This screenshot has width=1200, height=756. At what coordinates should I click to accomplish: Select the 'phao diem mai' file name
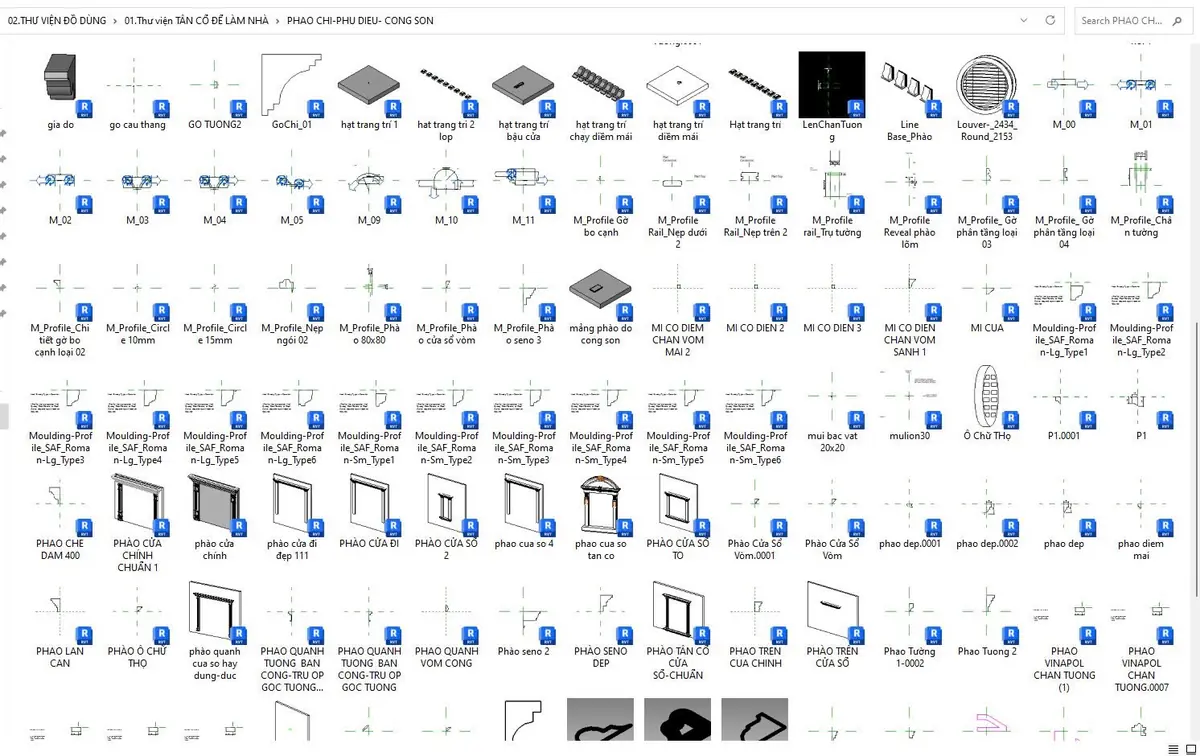pyautogui.click(x=1140, y=550)
